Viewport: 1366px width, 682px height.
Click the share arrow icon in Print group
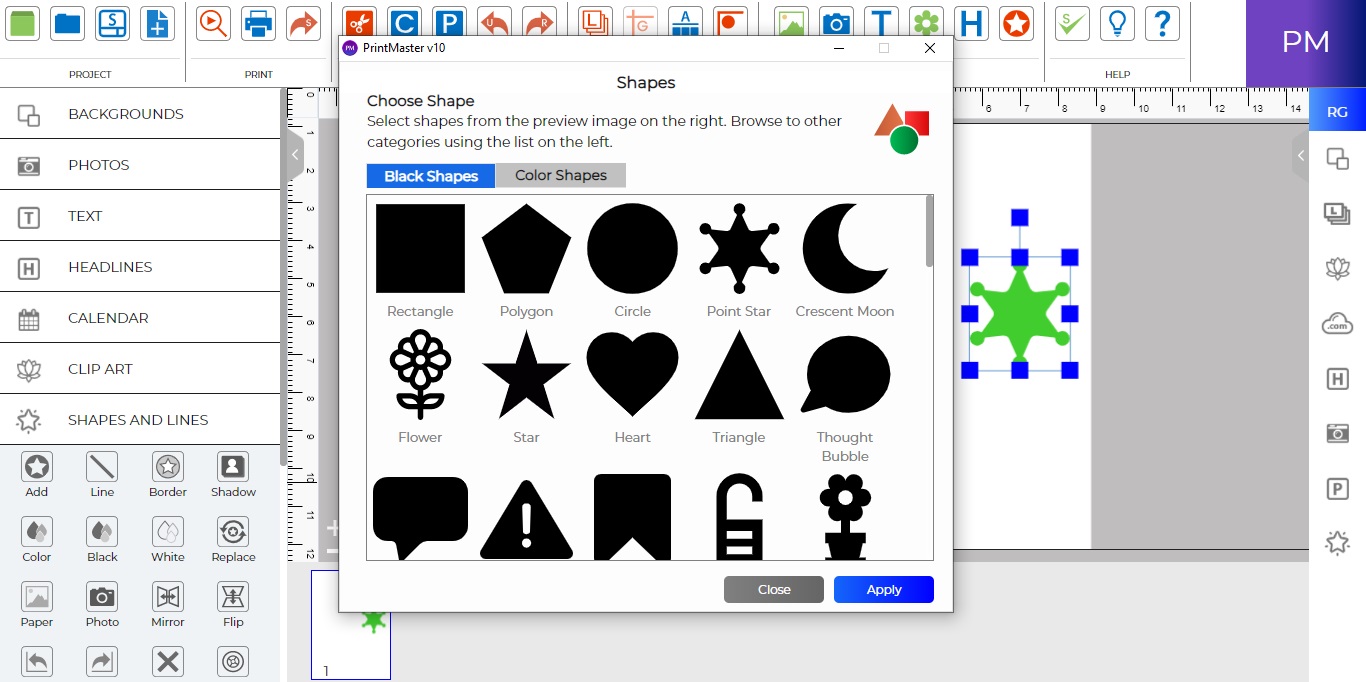303,23
